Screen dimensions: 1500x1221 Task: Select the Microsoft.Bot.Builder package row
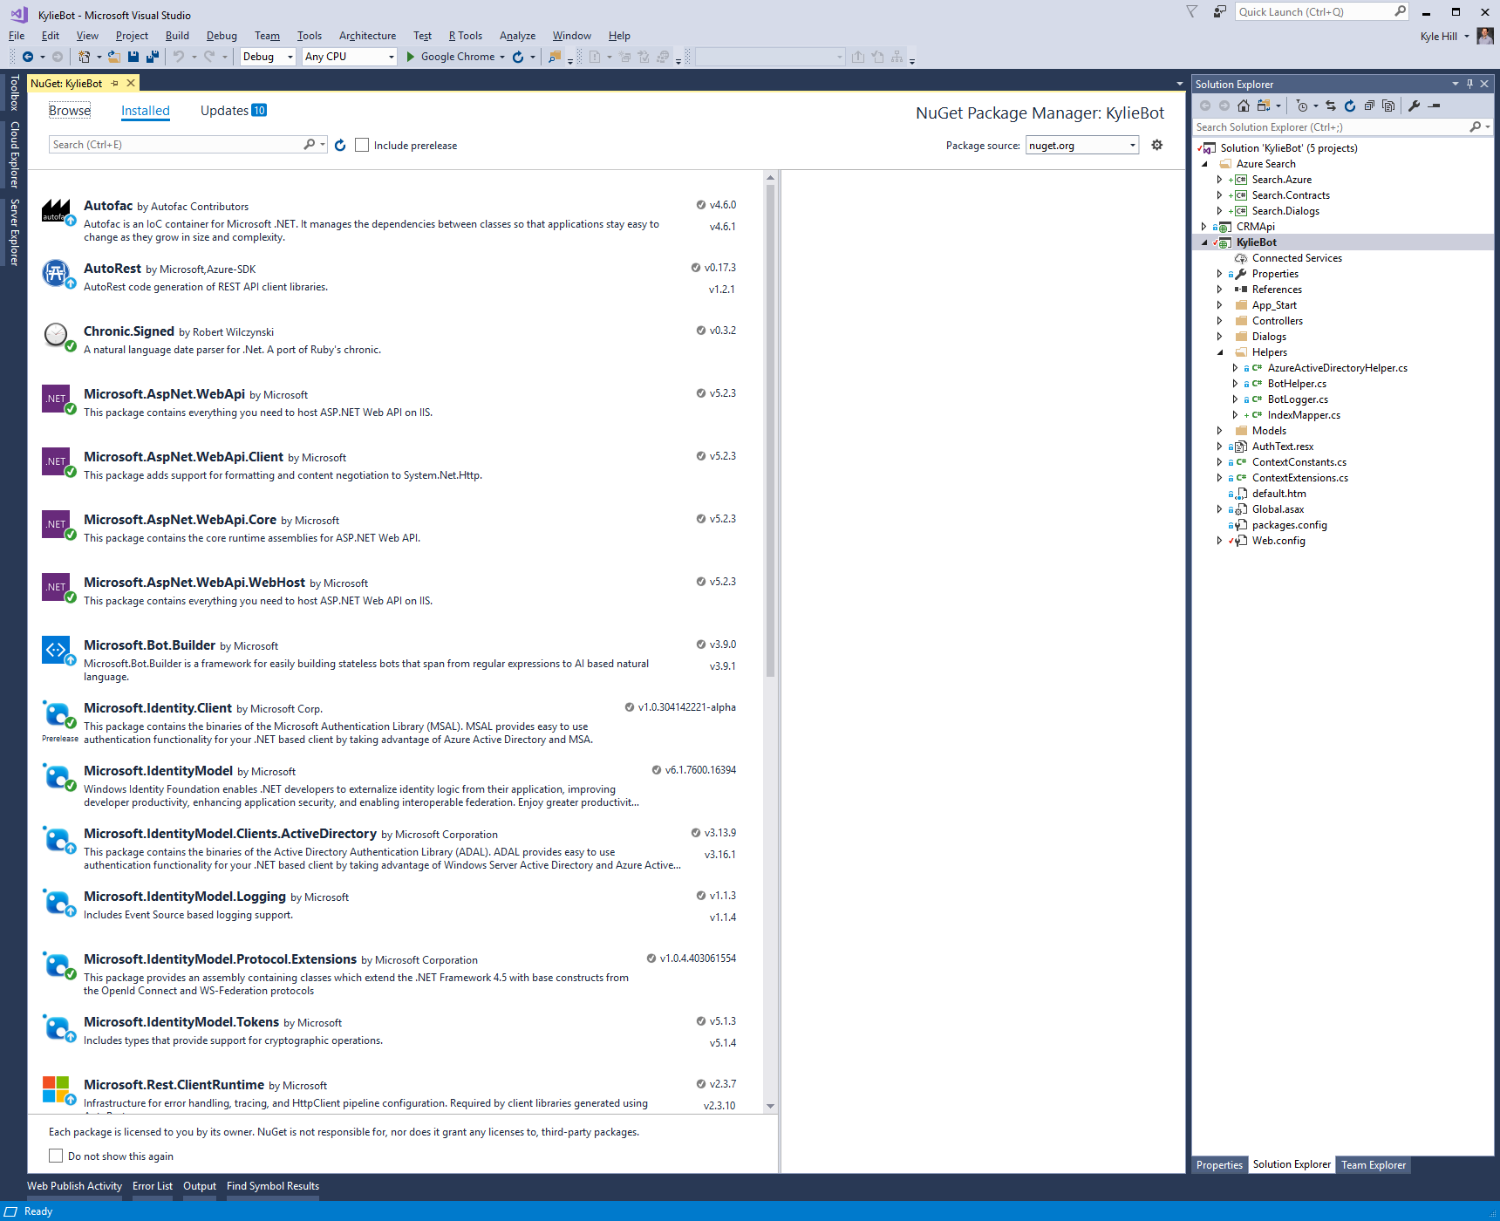(394, 660)
